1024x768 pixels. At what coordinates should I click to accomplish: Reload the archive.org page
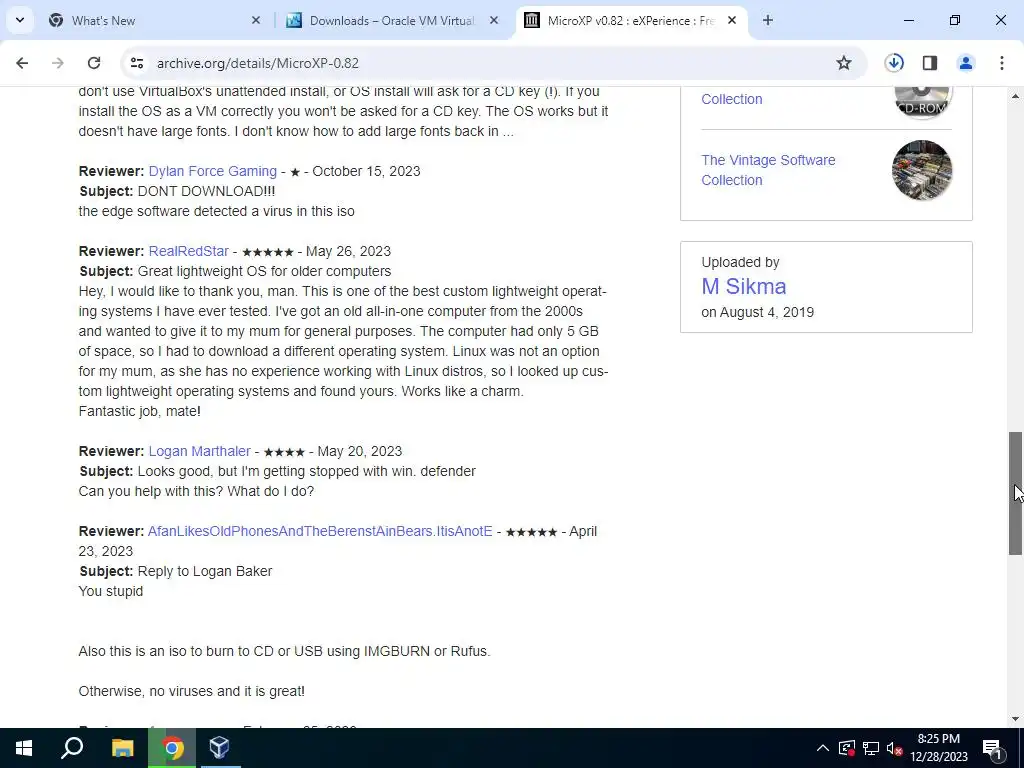[x=94, y=63]
